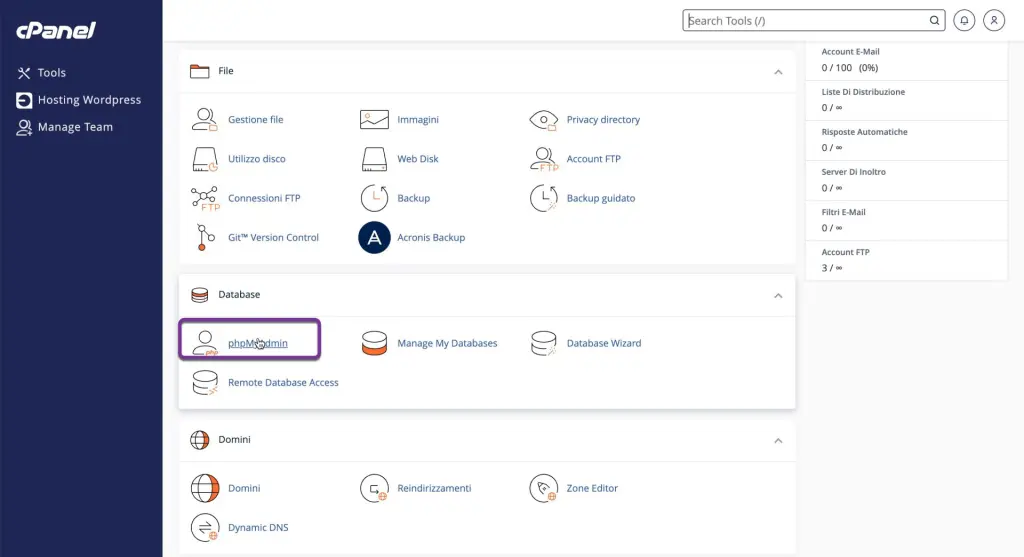This screenshot has width=1024, height=557.
Task: Click the Risposte Automatiche statistic
Action: click(865, 132)
